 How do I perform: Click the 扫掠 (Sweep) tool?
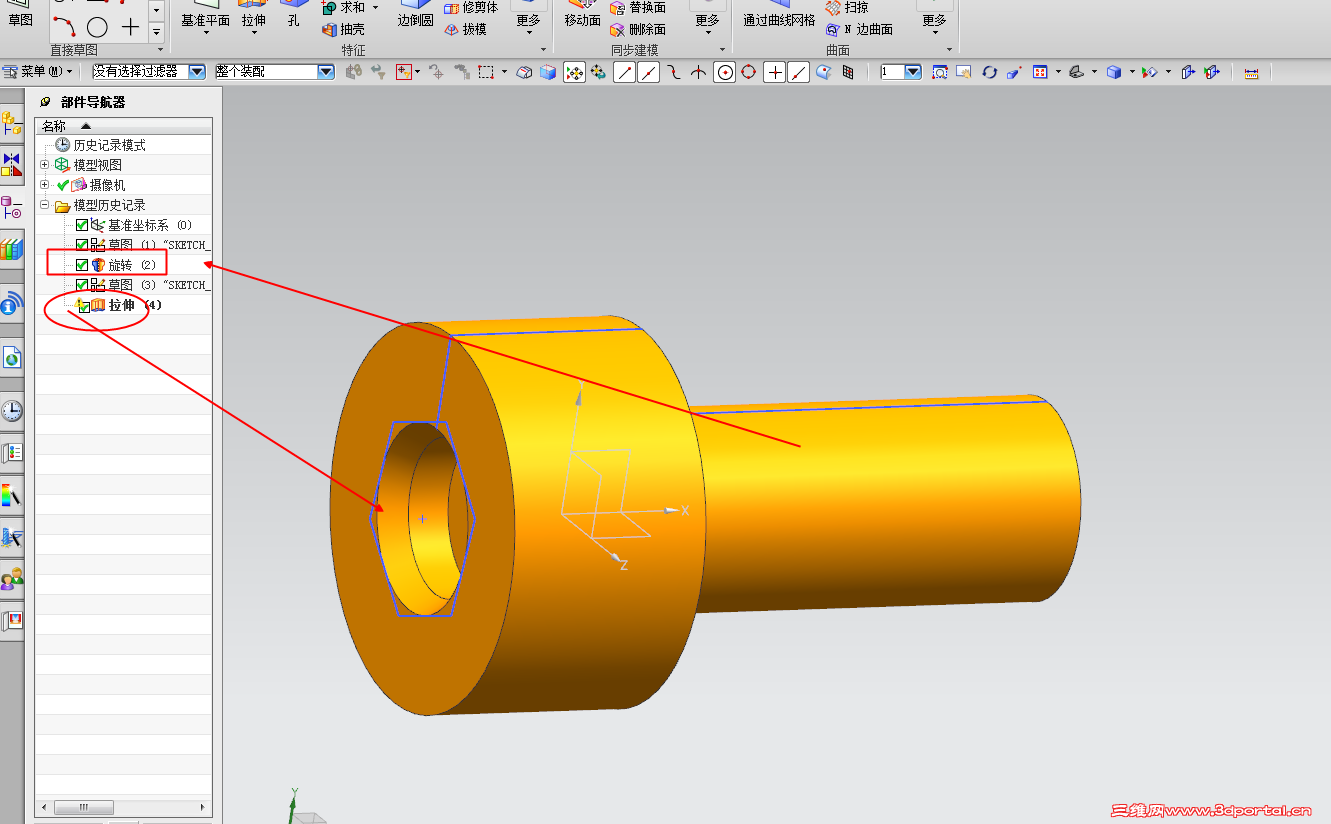coord(847,8)
